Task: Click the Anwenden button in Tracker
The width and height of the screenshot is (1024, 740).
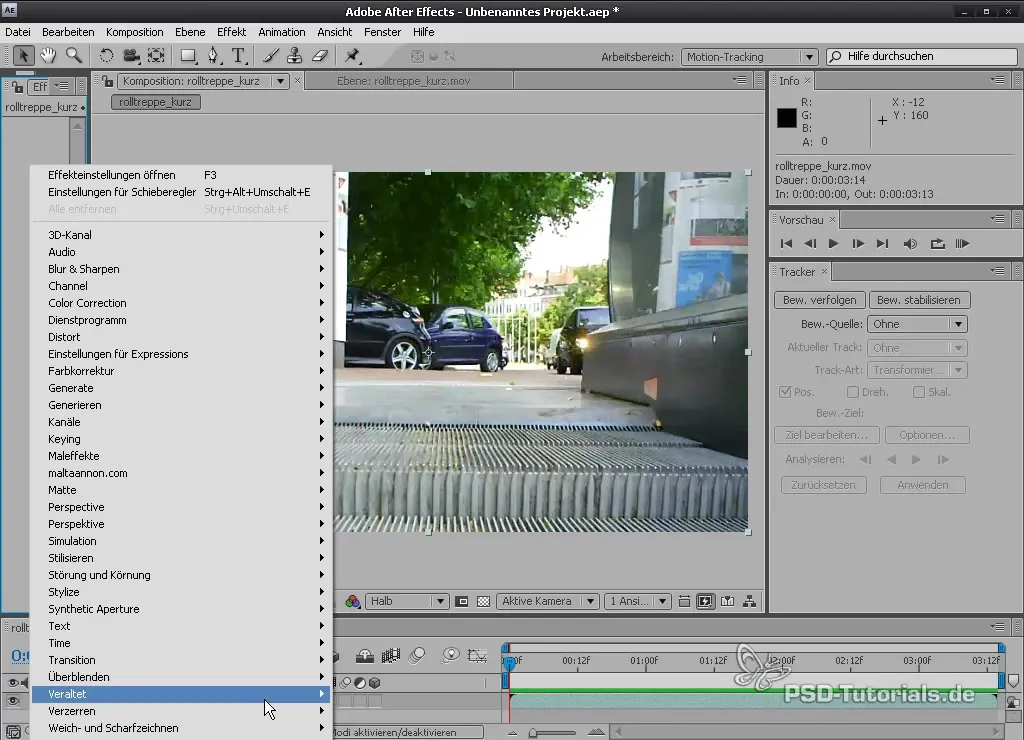Action: coord(923,485)
